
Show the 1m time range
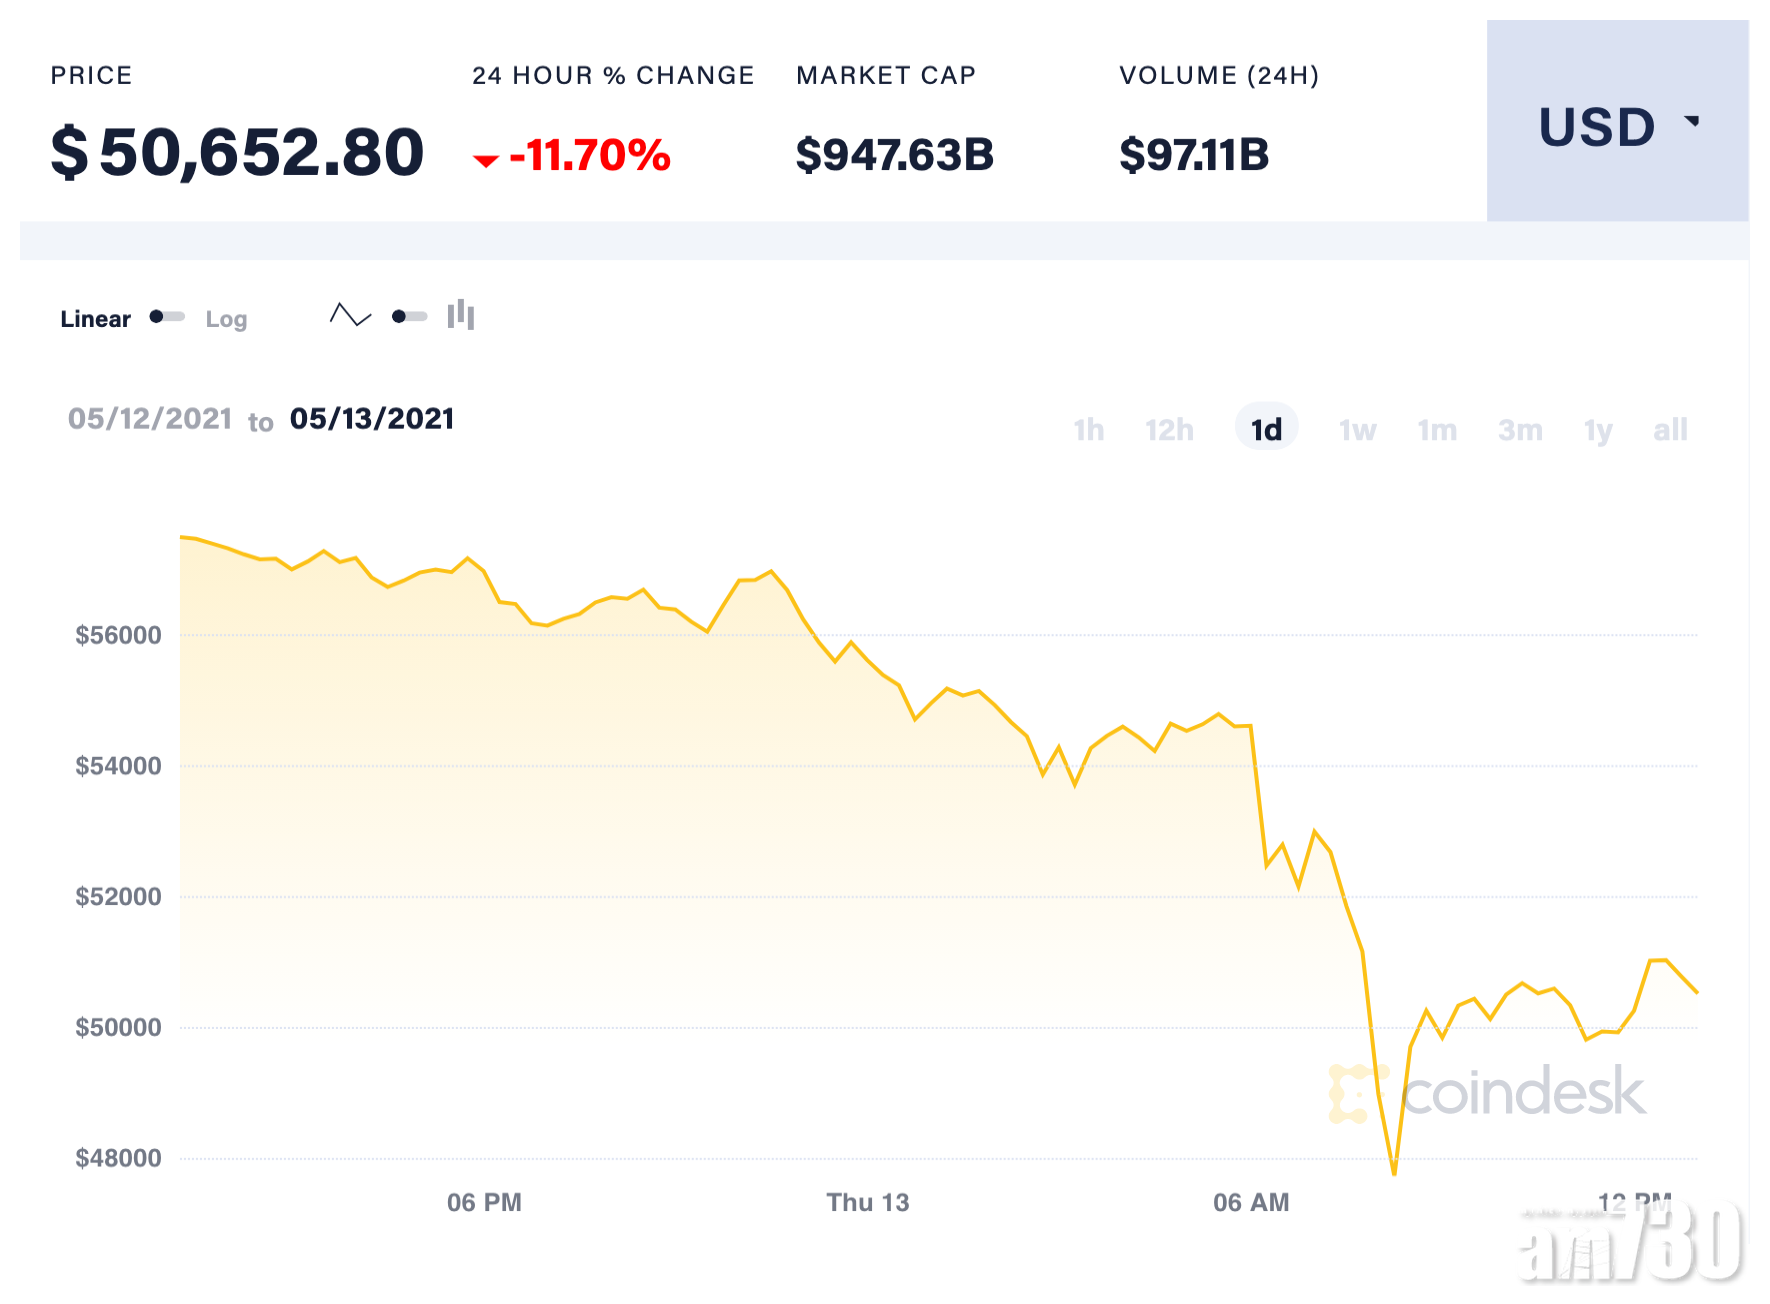(1437, 430)
